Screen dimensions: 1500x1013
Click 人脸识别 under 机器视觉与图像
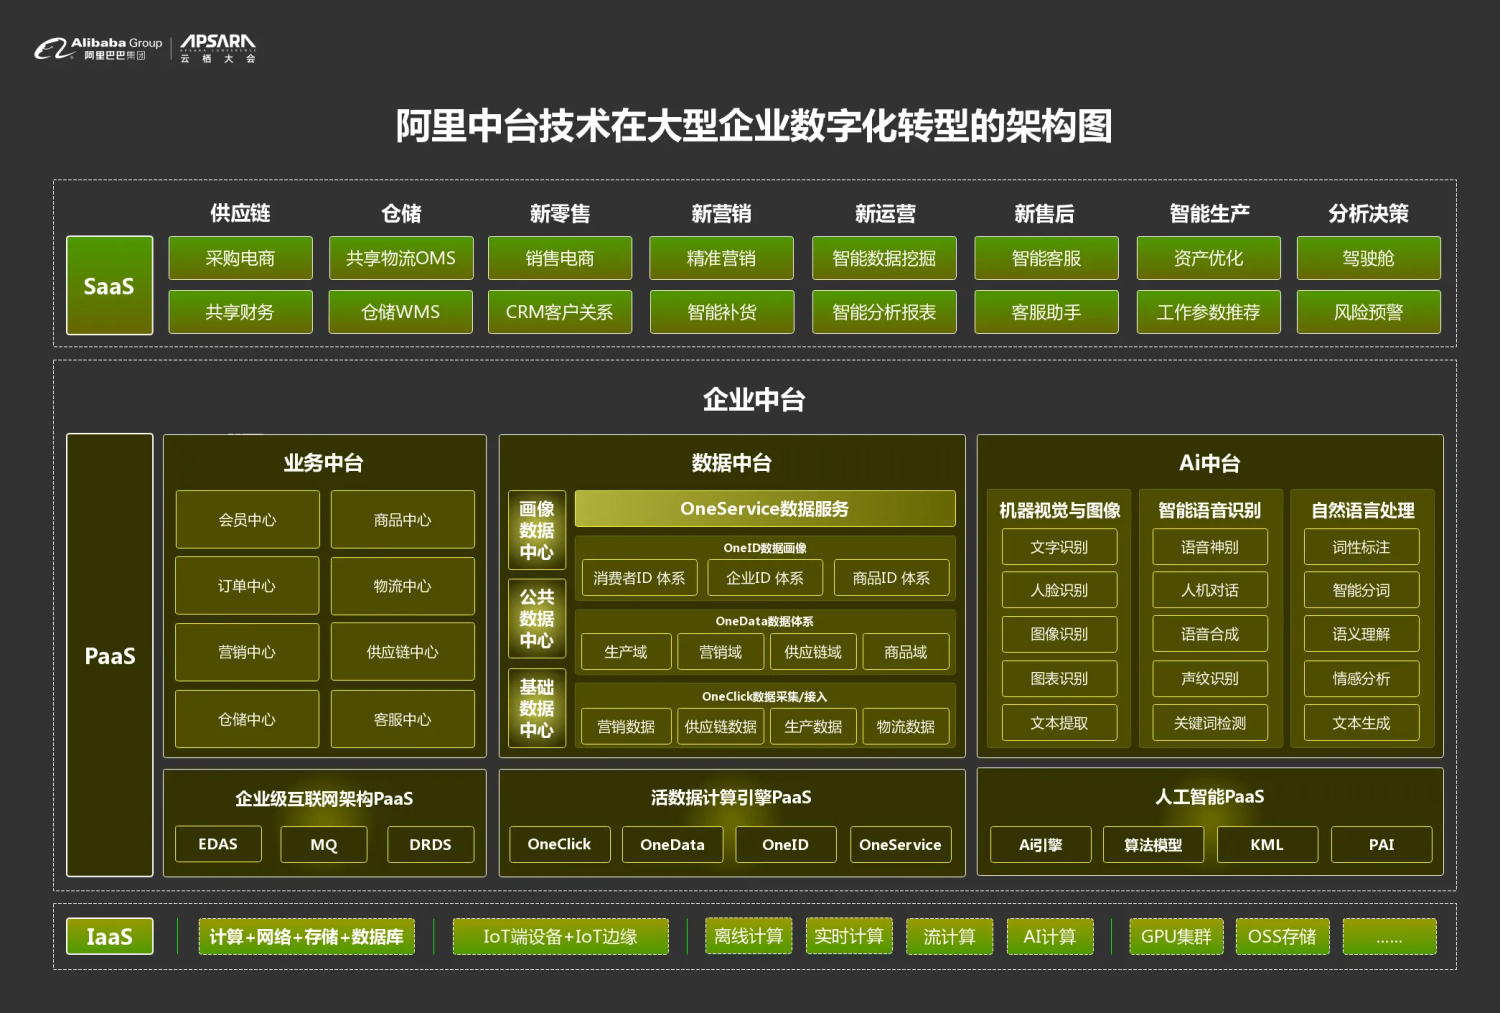point(1059,590)
